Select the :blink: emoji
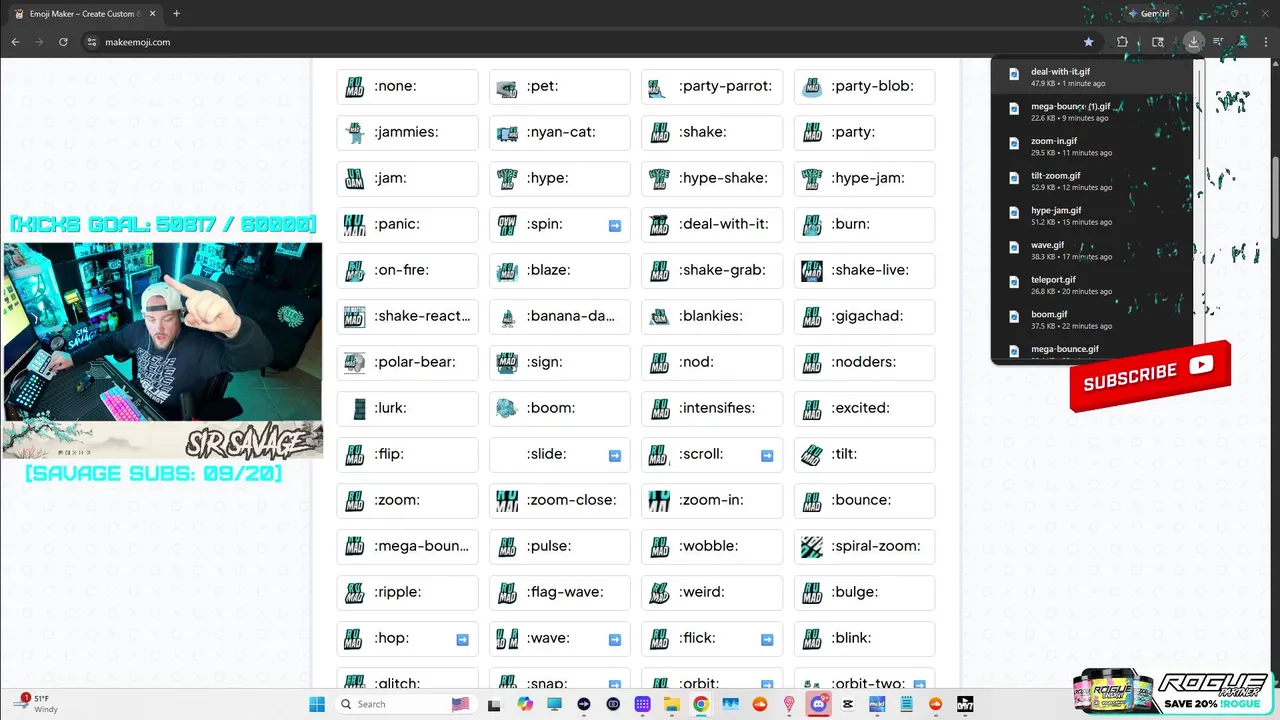This screenshot has height=720, width=1280. tap(864, 638)
